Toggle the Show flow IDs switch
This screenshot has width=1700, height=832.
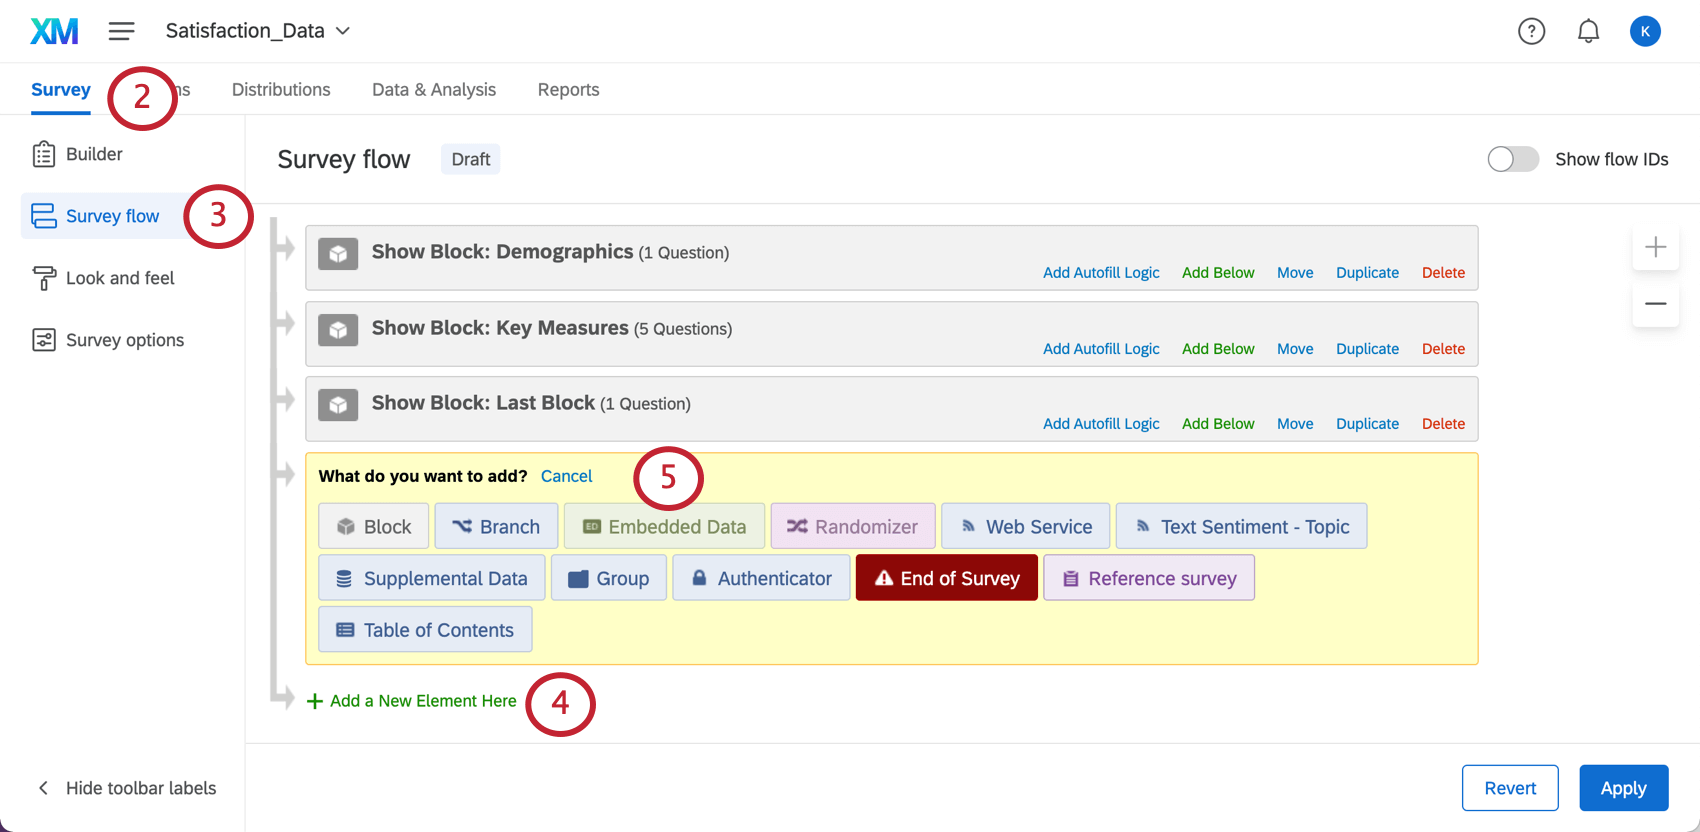[x=1513, y=159]
